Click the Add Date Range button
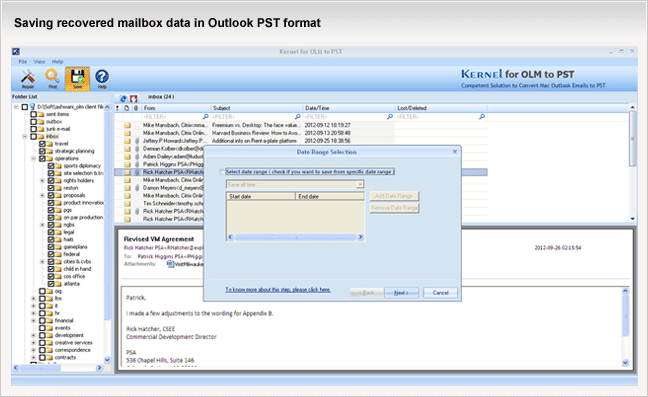Image resolution: width=648 pixels, height=397 pixels. (x=394, y=196)
